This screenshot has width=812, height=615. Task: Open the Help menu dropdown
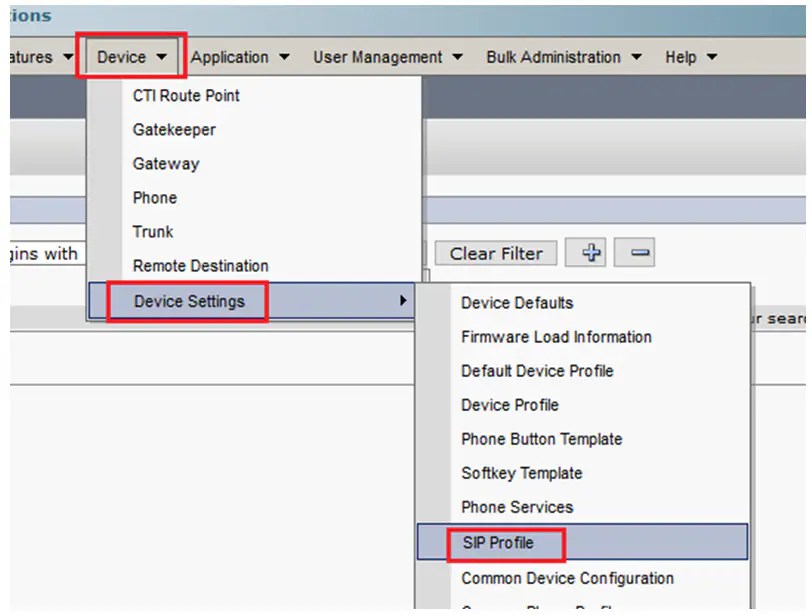[x=688, y=57]
